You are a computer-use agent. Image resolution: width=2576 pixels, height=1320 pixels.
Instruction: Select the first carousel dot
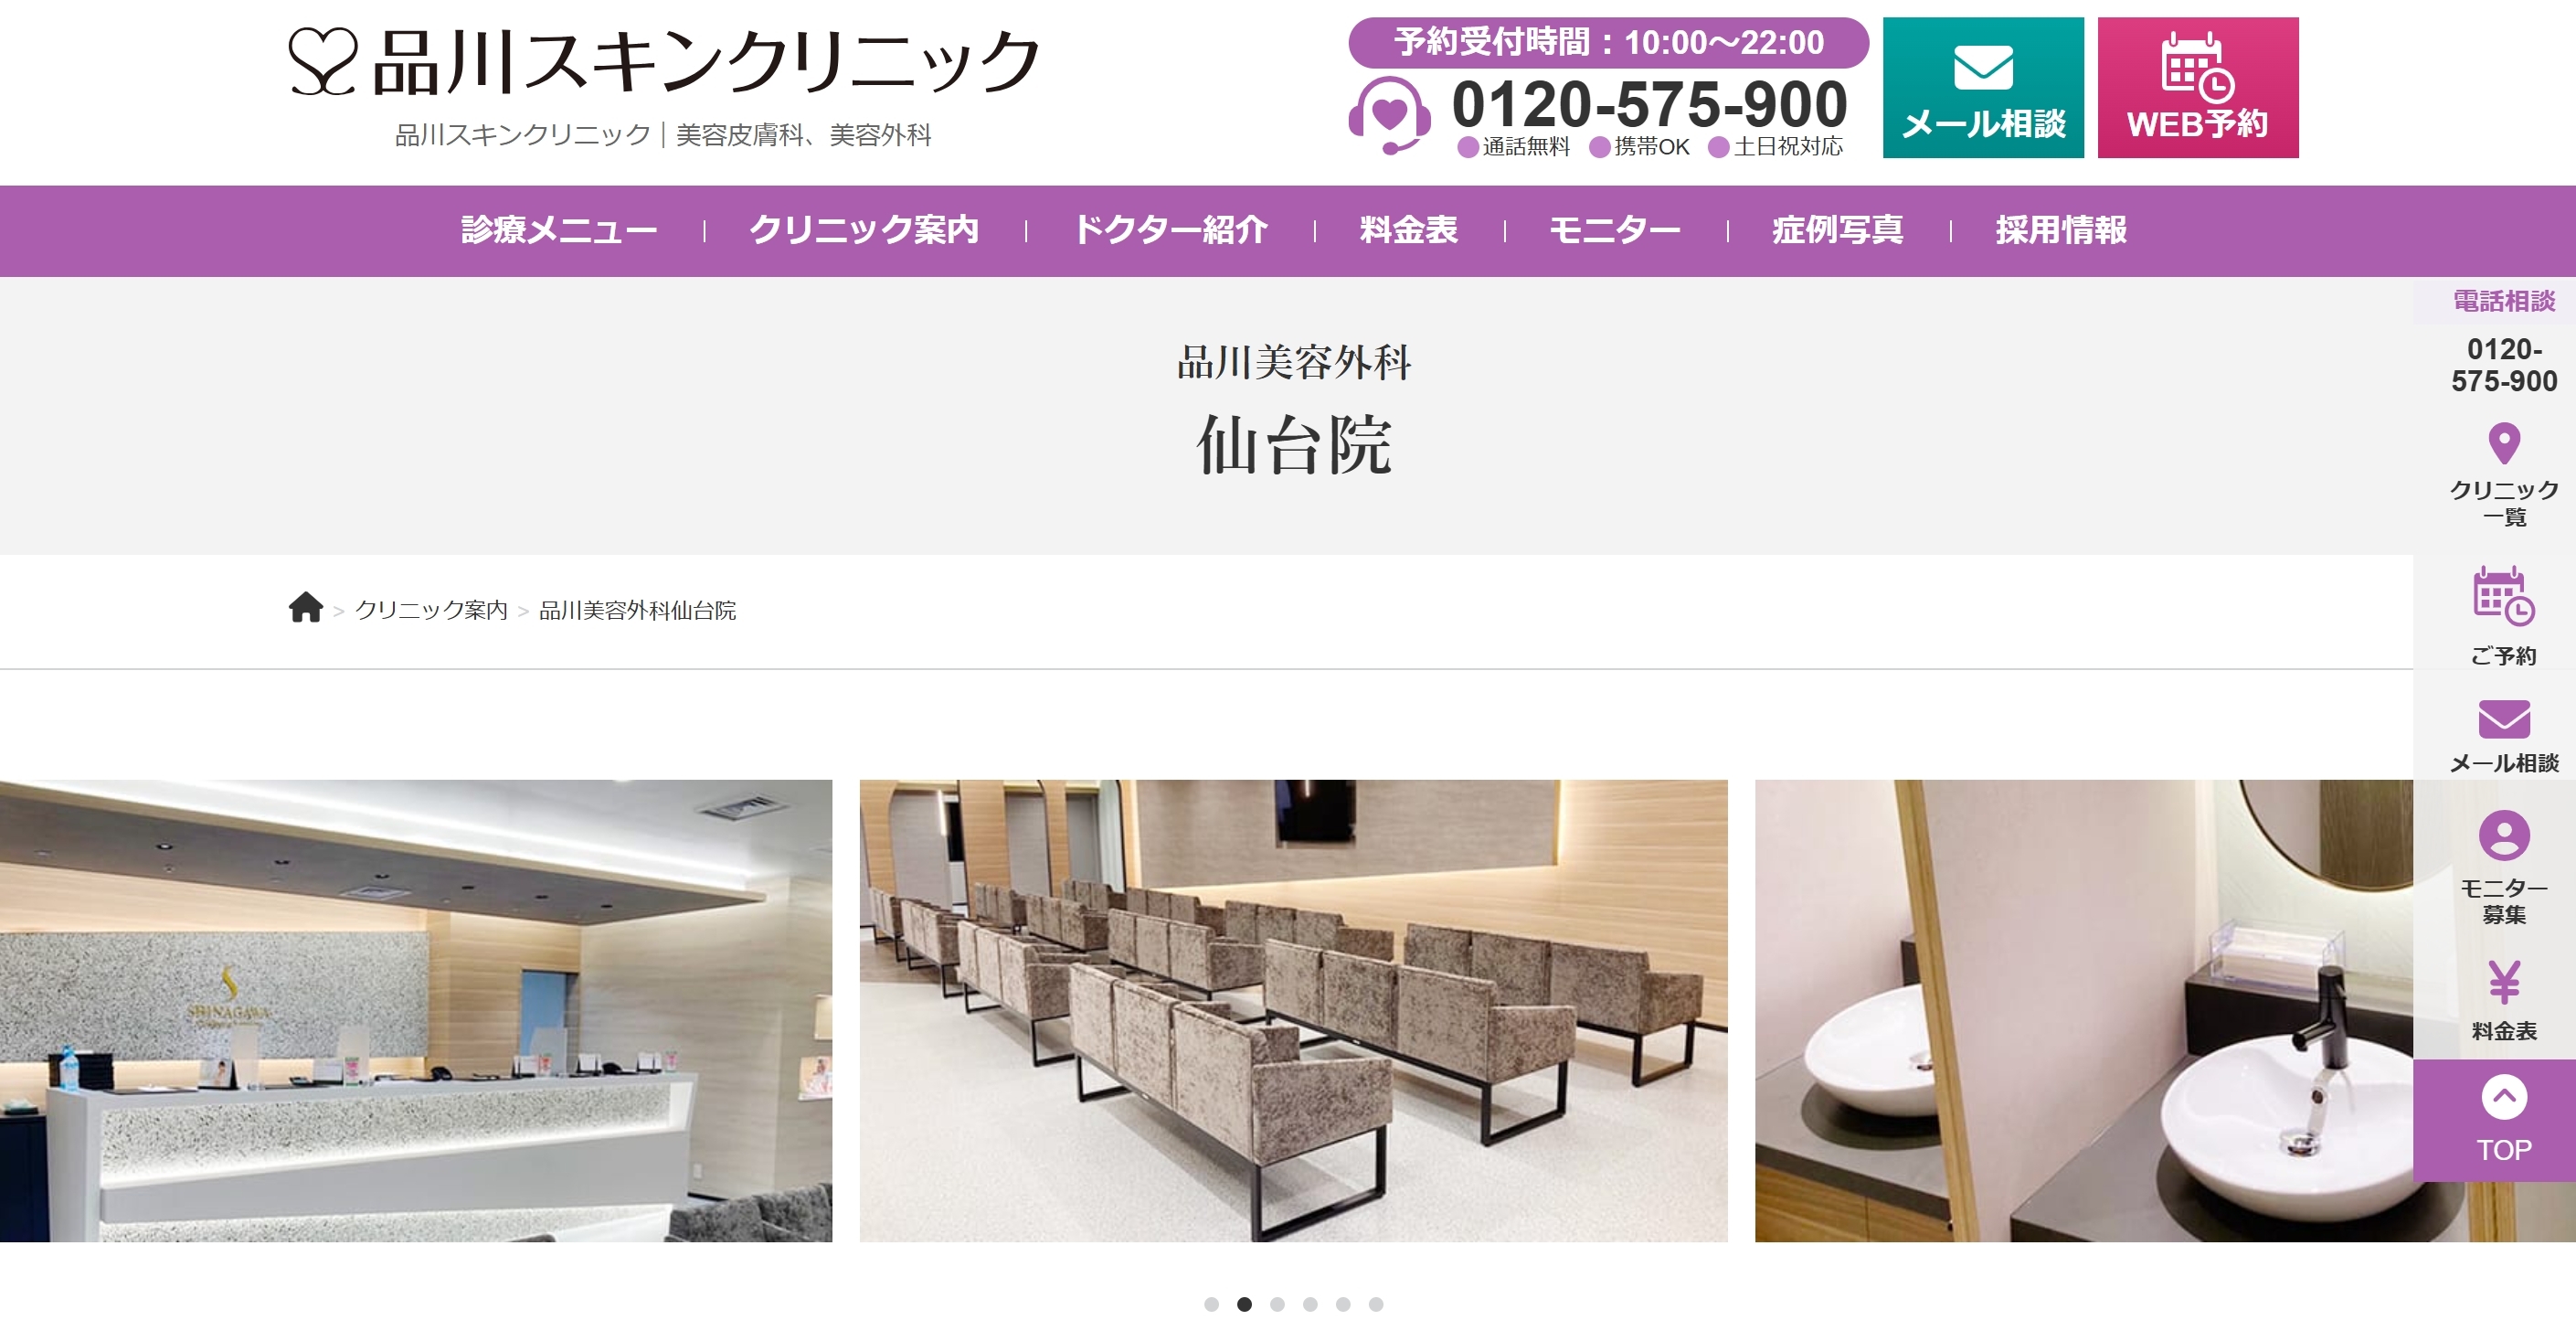click(x=1211, y=1304)
